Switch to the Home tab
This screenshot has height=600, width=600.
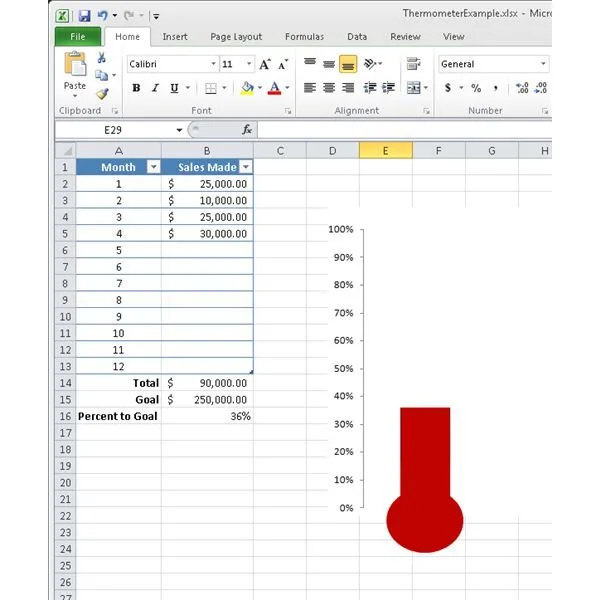(x=127, y=37)
